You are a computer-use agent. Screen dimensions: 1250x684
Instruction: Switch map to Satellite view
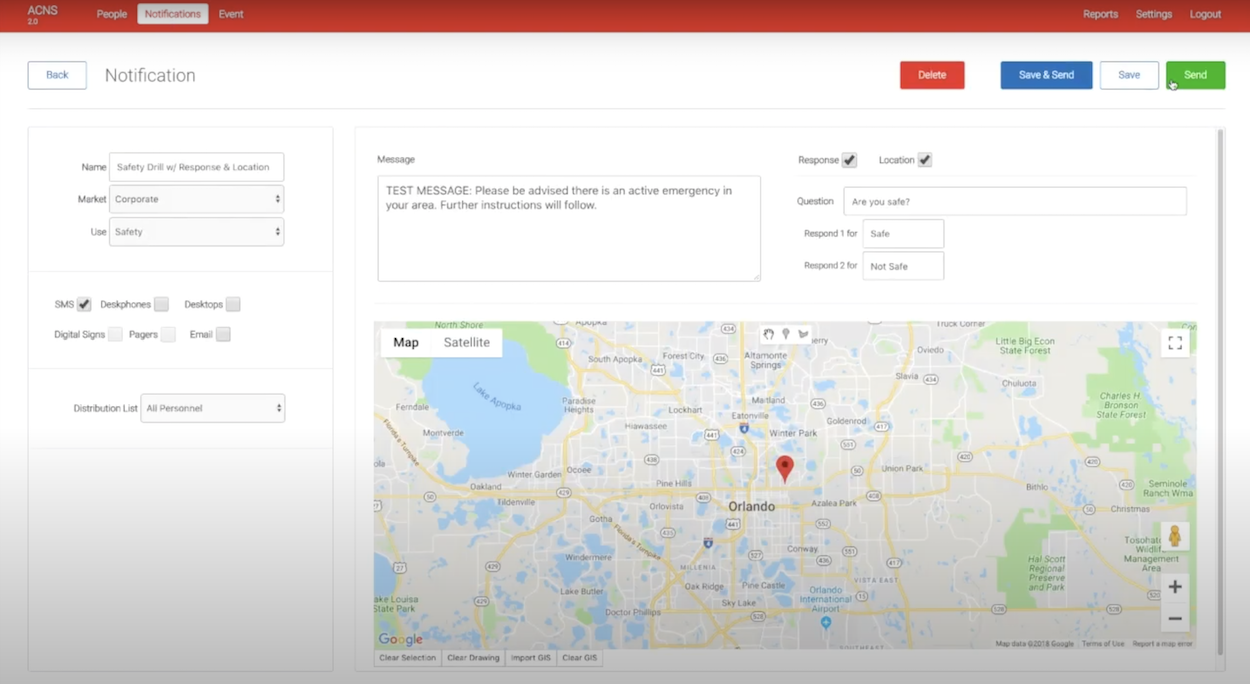pyautogui.click(x=467, y=342)
